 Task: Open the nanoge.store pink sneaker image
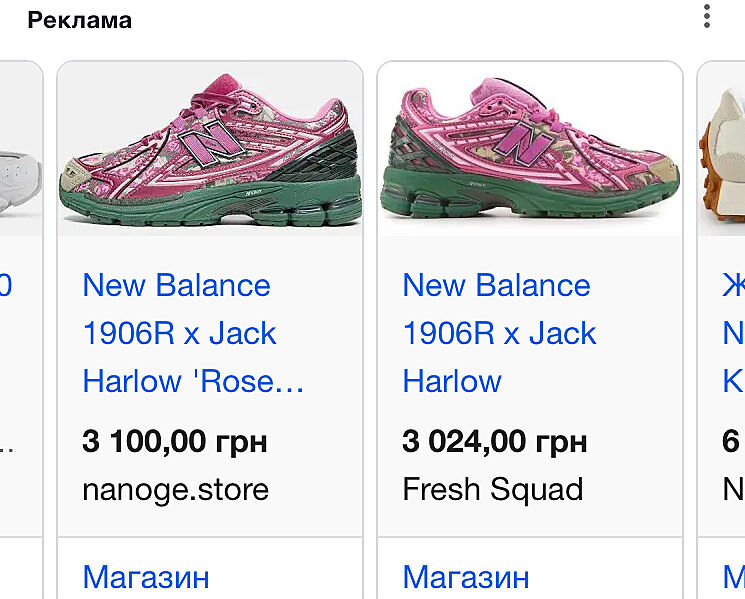[x=210, y=150]
